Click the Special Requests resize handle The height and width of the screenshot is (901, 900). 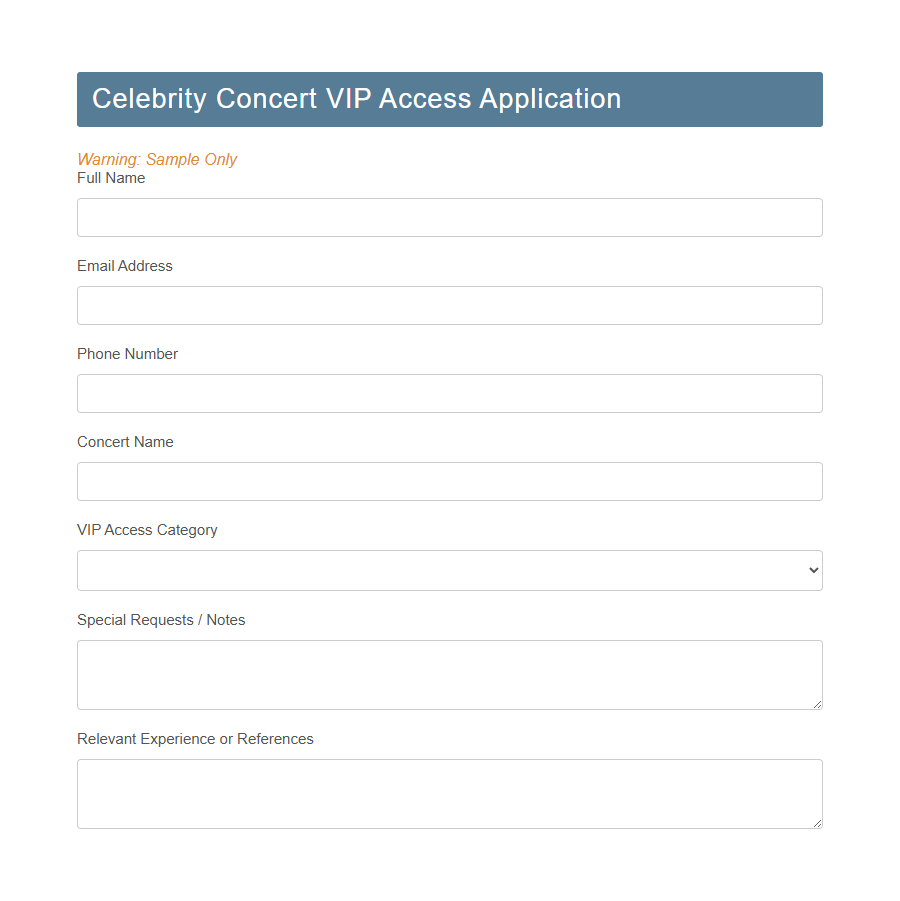[x=818, y=705]
